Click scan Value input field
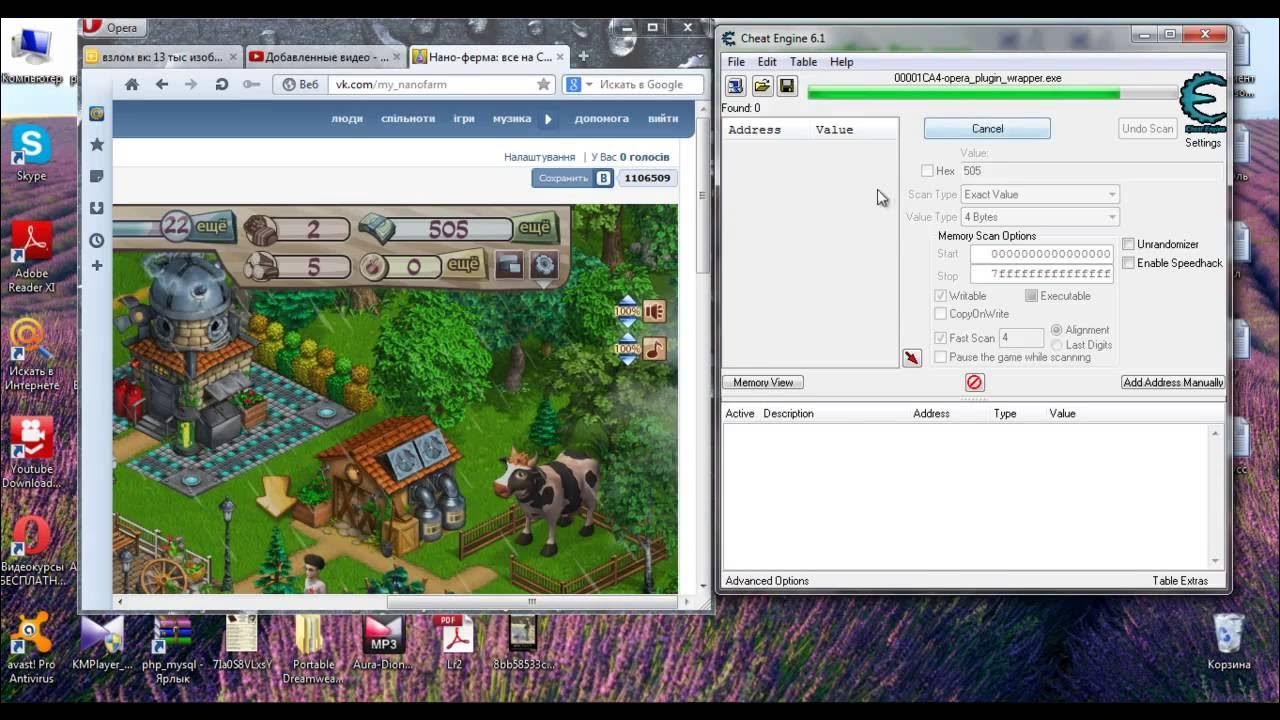The width and height of the screenshot is (1280, 720). (1090, 171)
